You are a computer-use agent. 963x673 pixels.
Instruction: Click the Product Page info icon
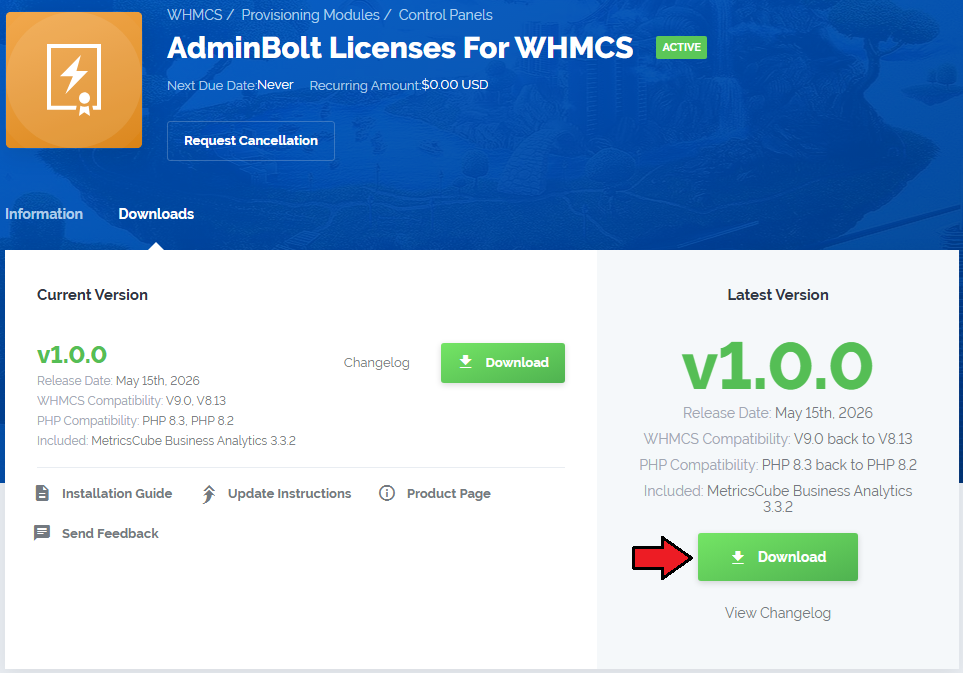pos(387,493)
